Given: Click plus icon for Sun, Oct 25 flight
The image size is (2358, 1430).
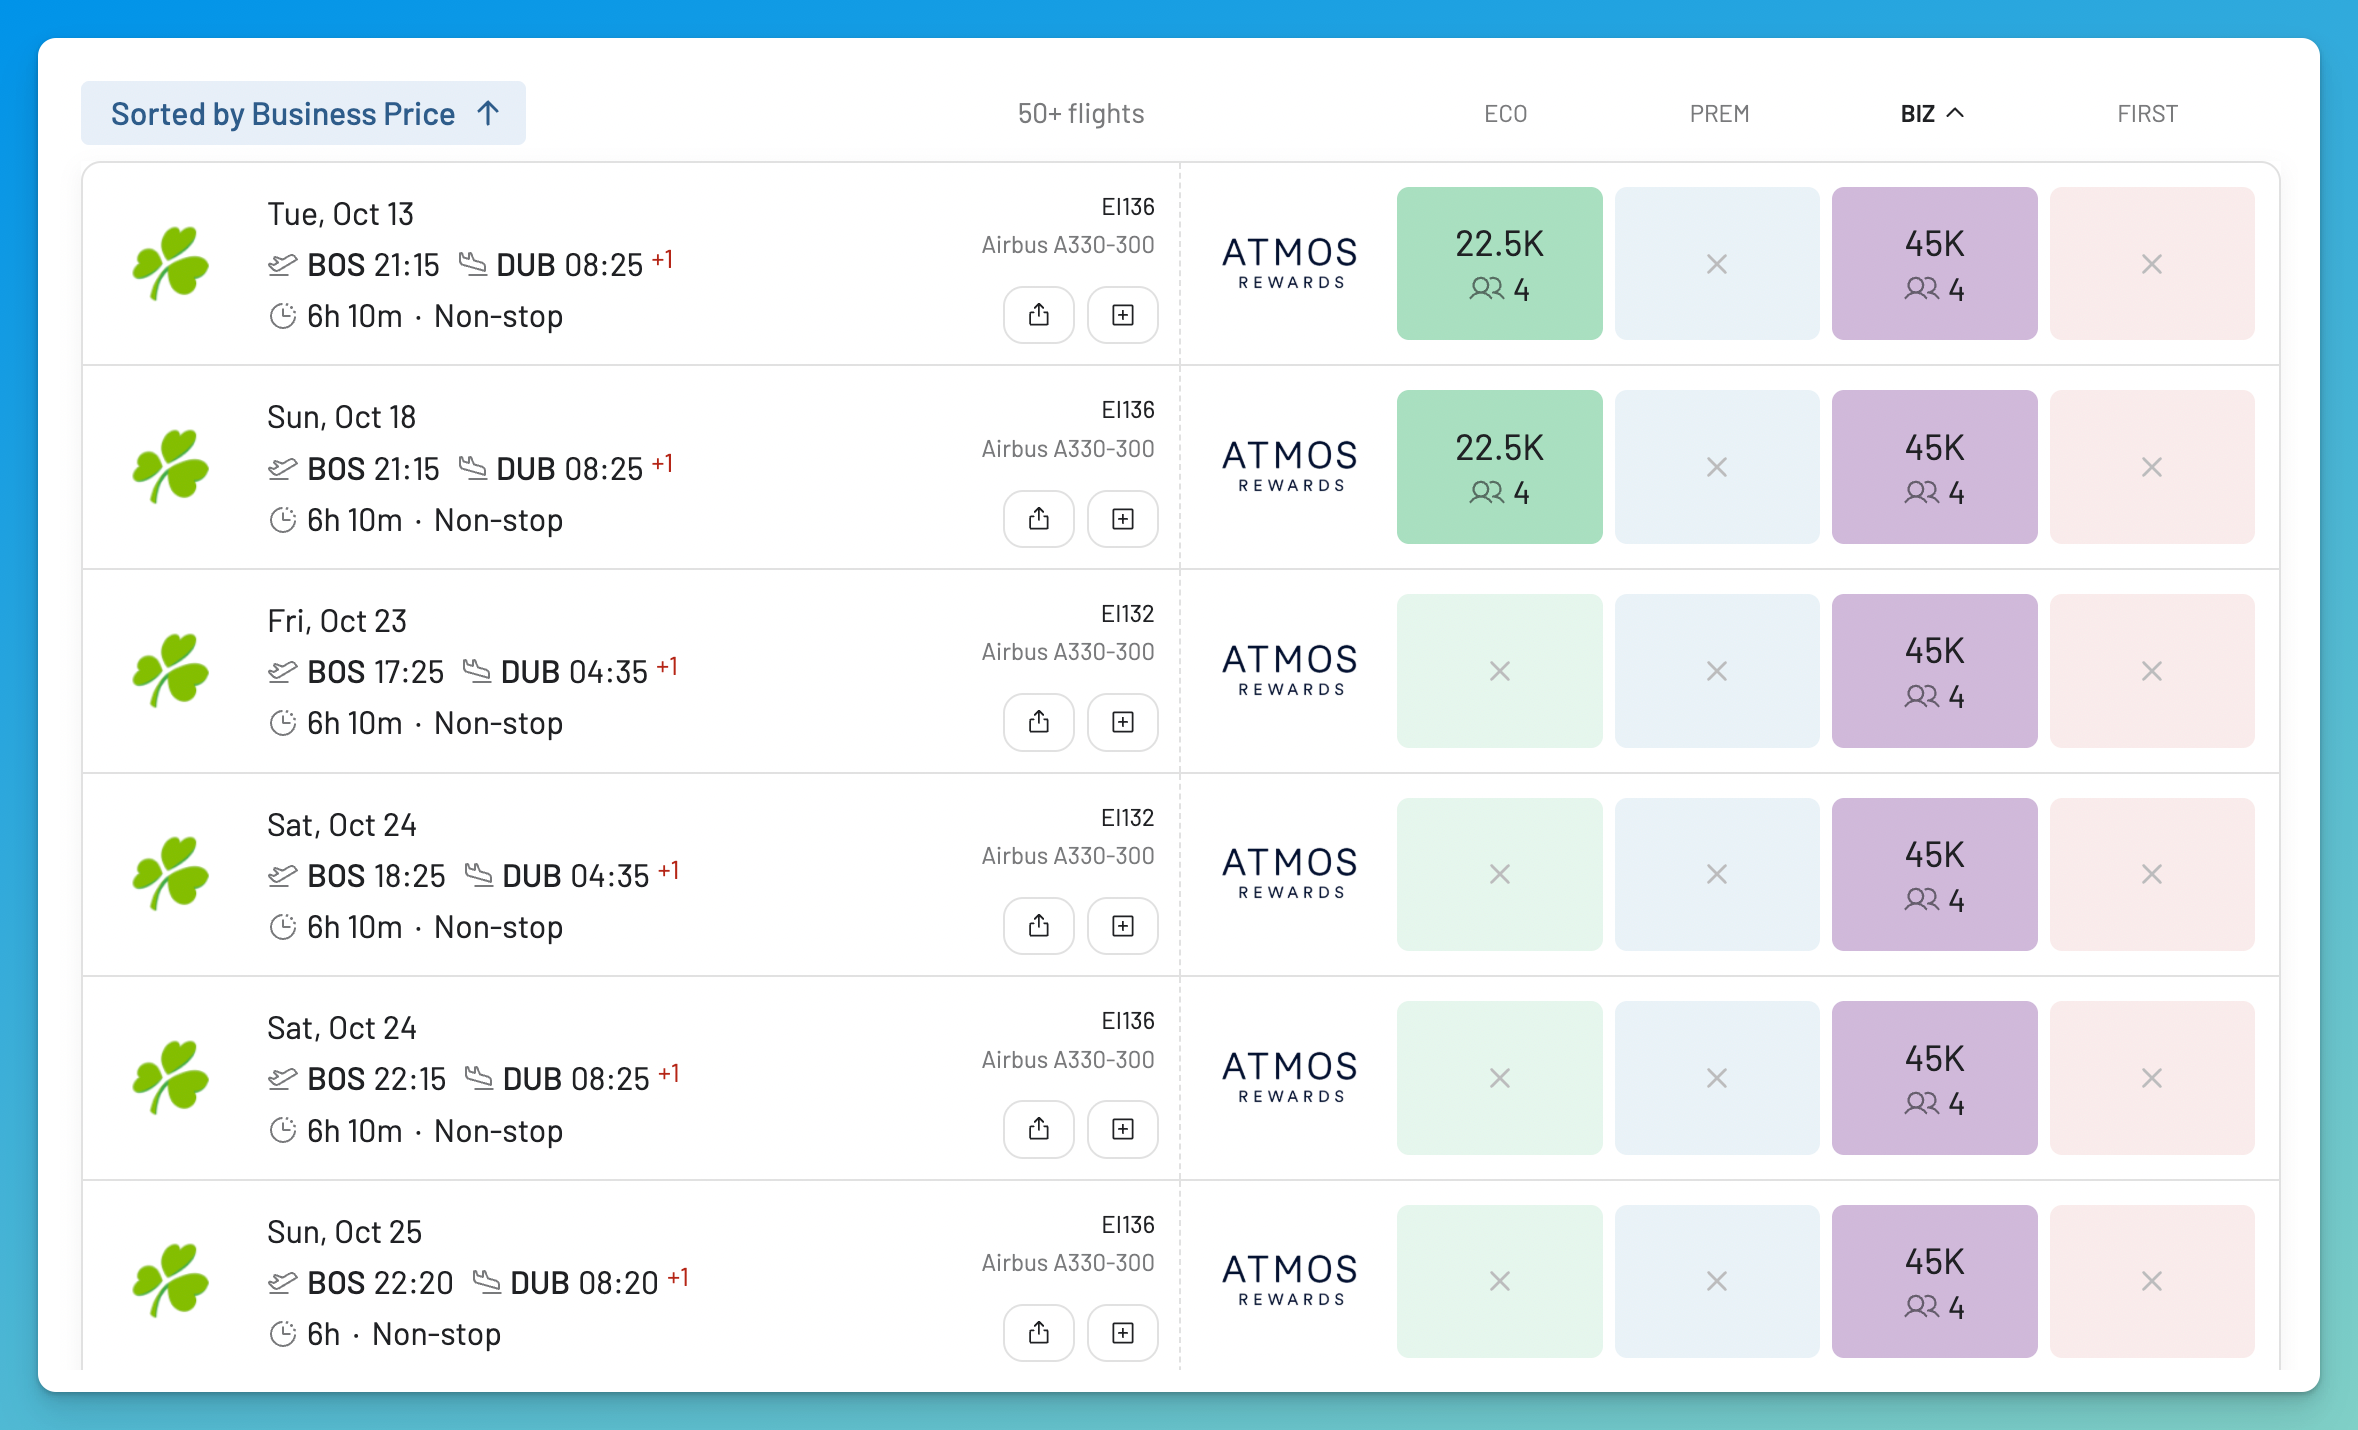Looking at the screenshot, I should (x=1122, y=1333).
